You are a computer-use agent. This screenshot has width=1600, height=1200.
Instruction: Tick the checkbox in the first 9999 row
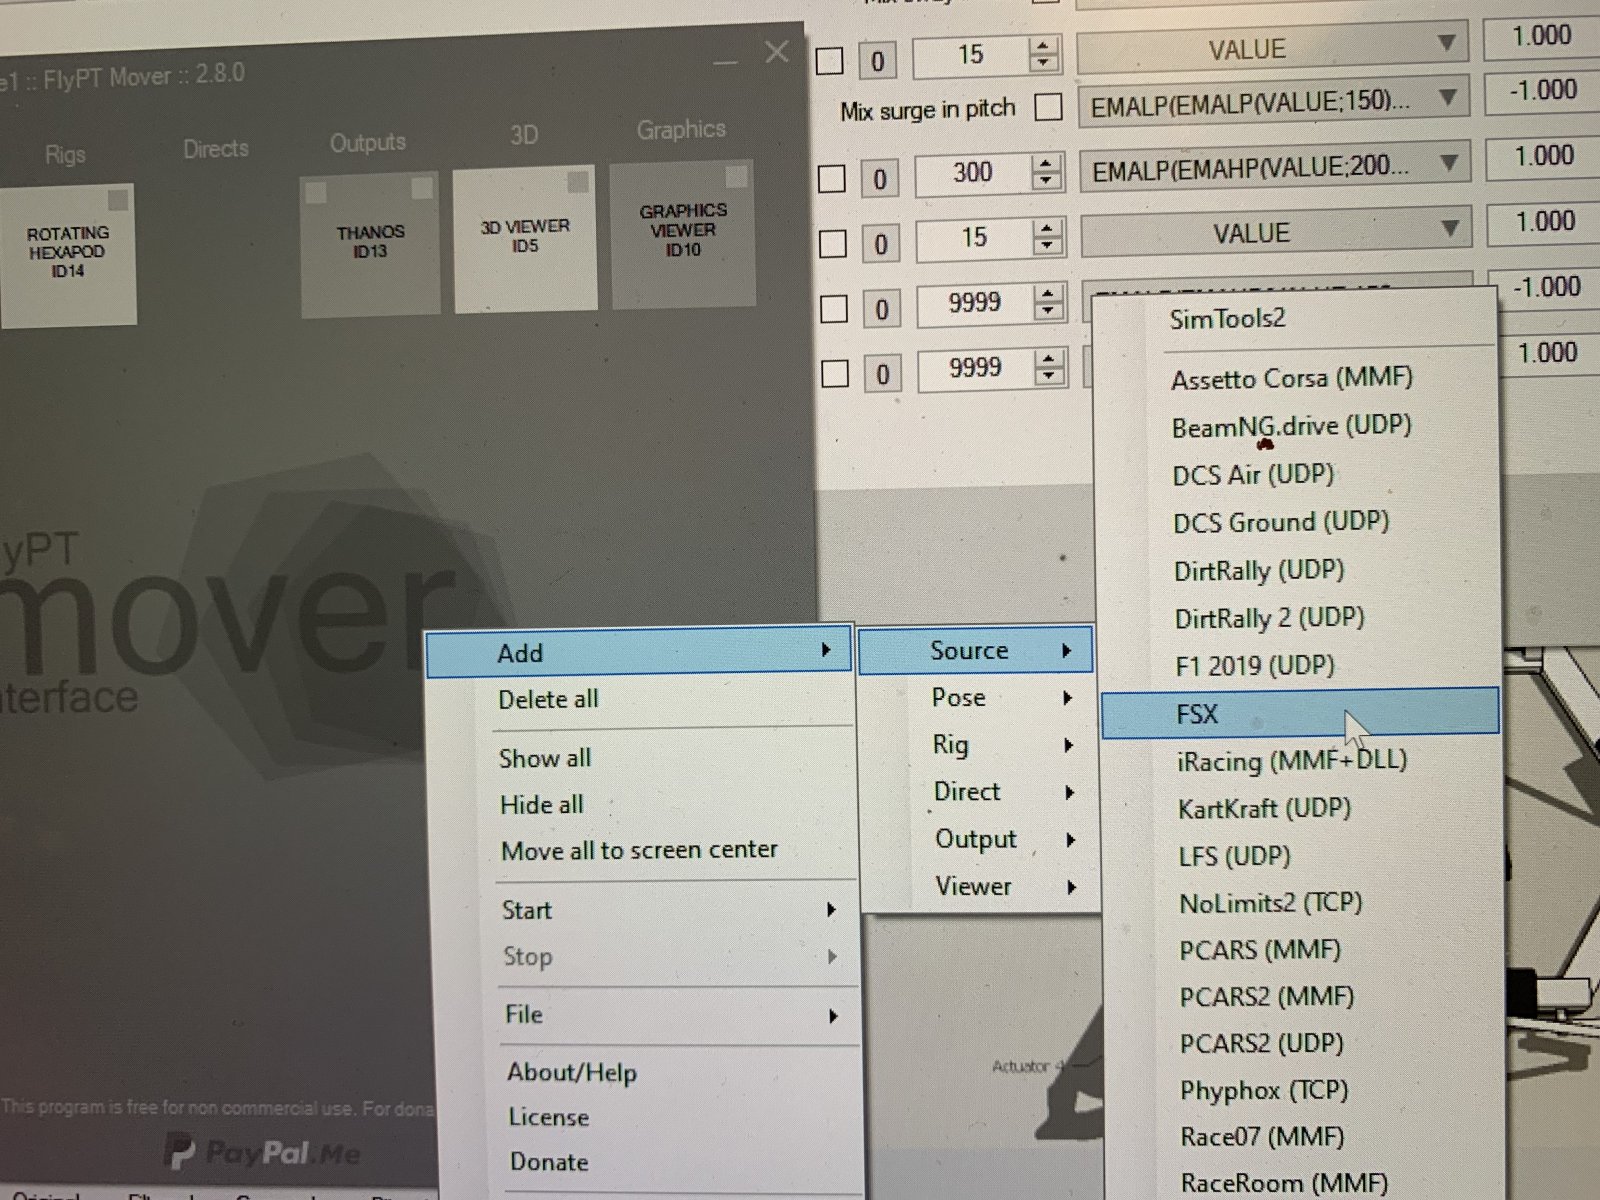[x=833, y=308]
